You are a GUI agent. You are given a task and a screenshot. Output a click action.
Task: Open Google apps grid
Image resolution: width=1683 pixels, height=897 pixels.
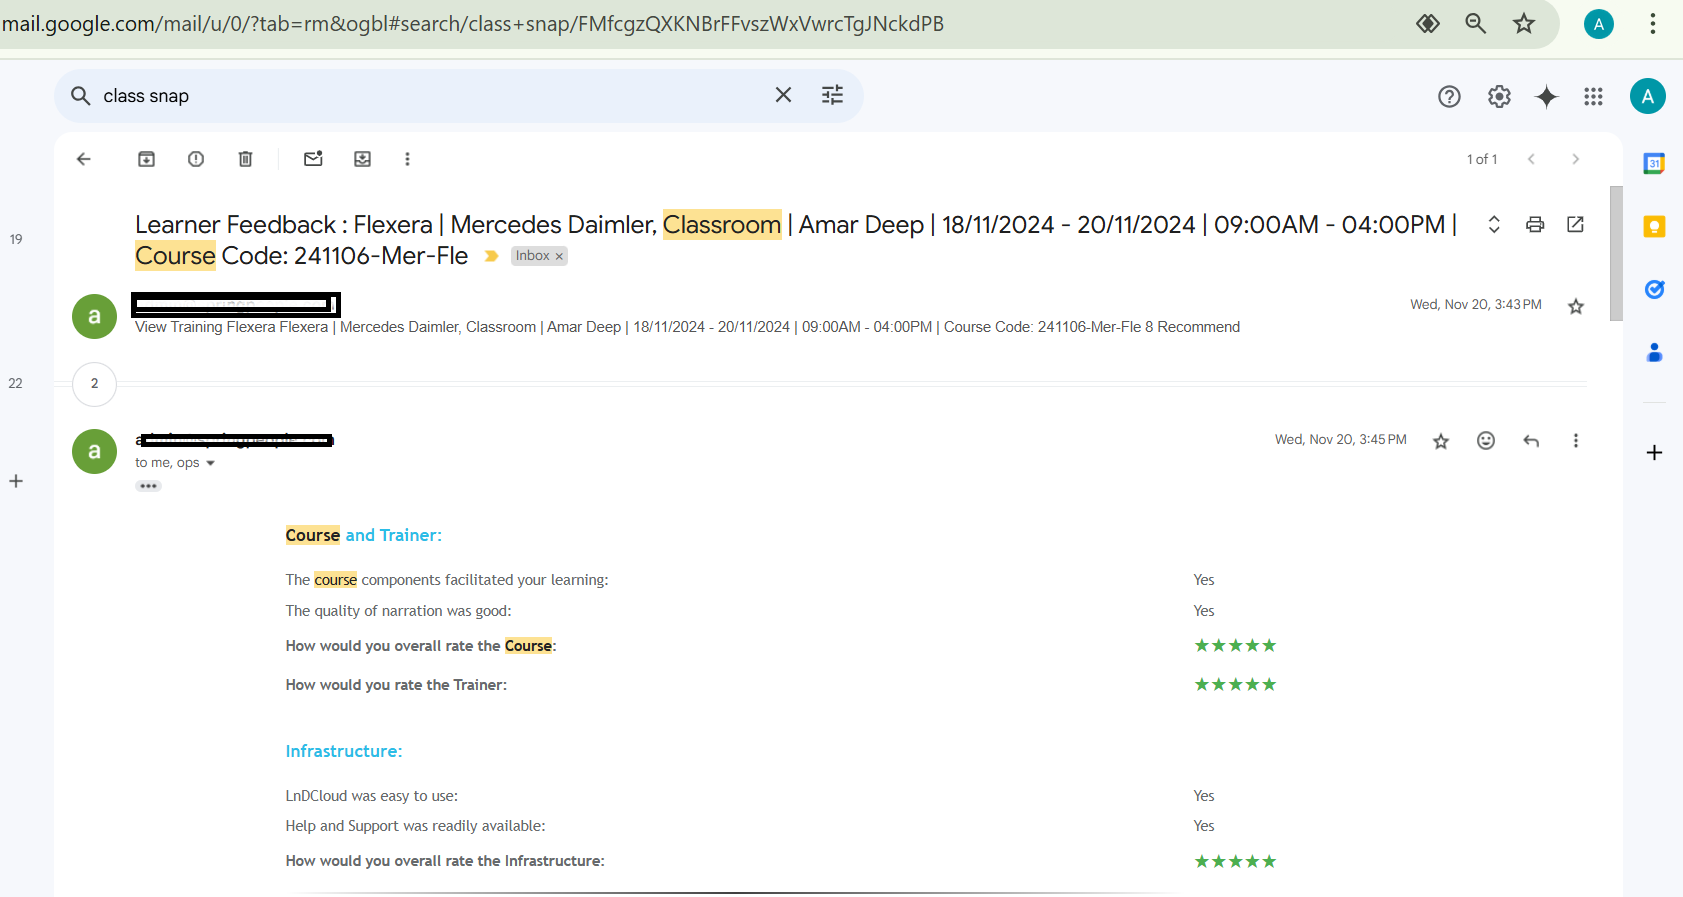tap(1593, 96)
